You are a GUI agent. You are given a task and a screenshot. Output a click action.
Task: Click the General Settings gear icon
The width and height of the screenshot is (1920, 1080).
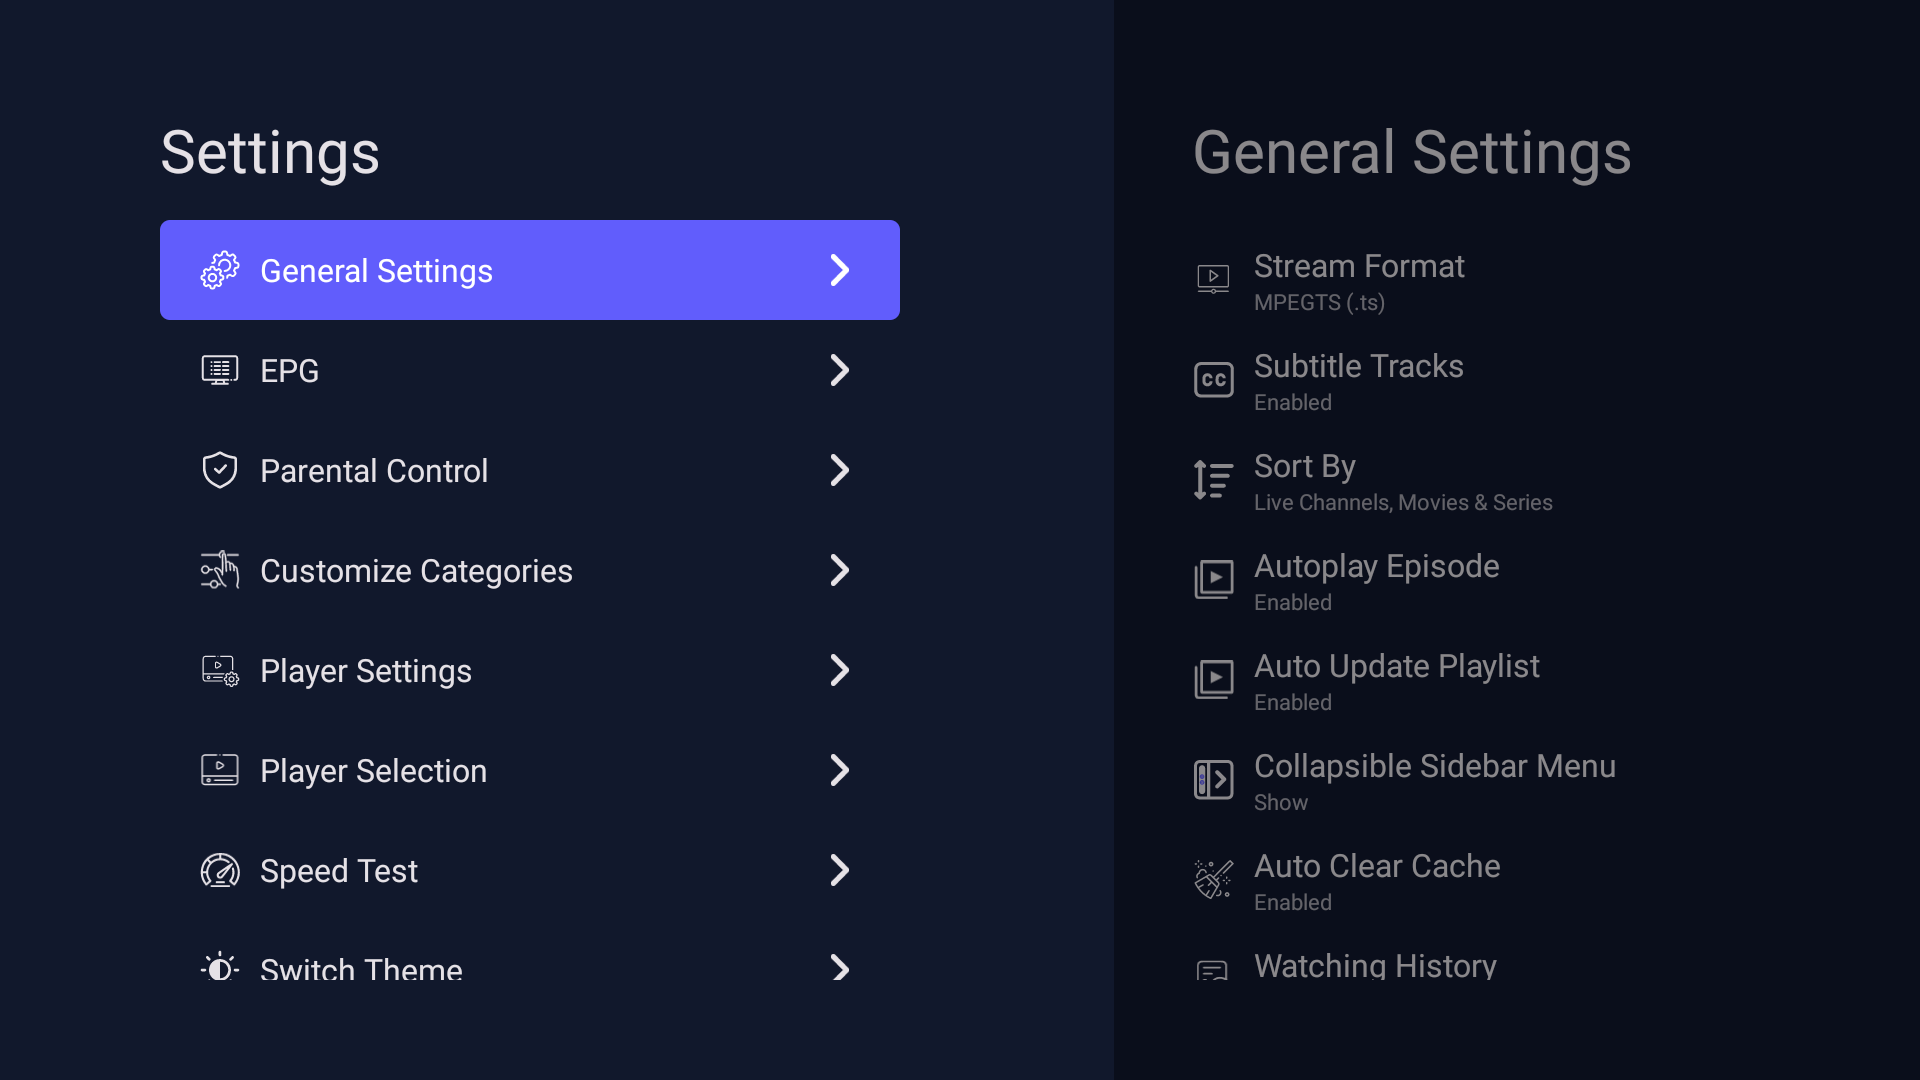[x=220, y=270]
